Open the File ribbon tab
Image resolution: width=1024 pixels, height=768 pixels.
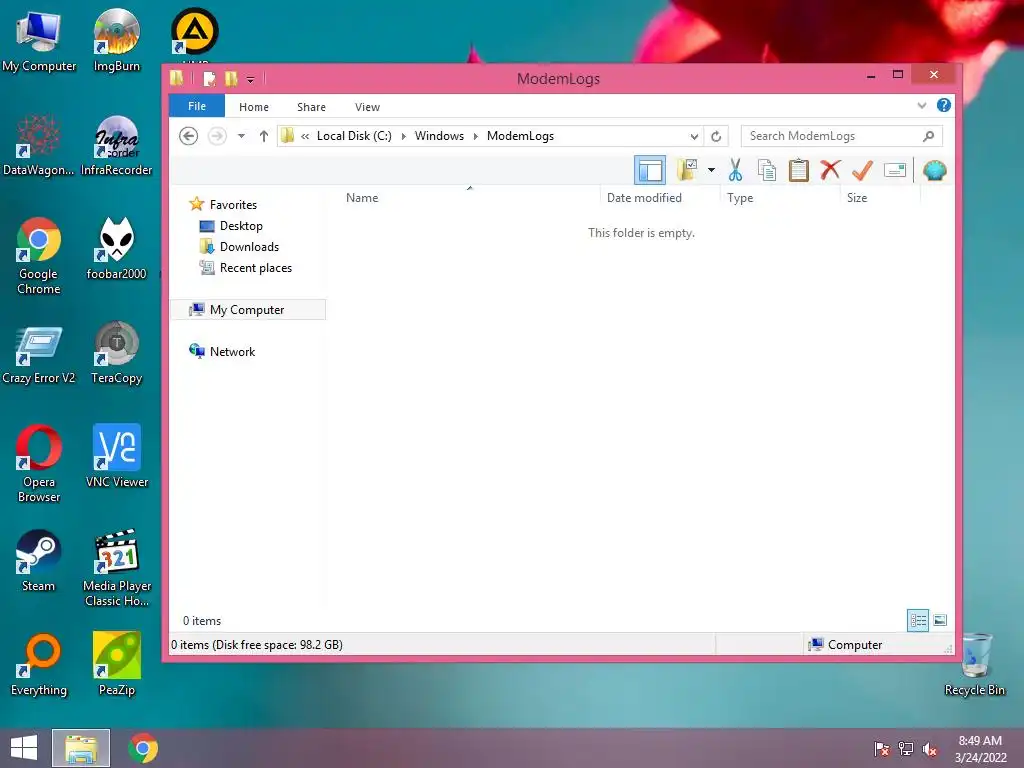tap(197, 106)
